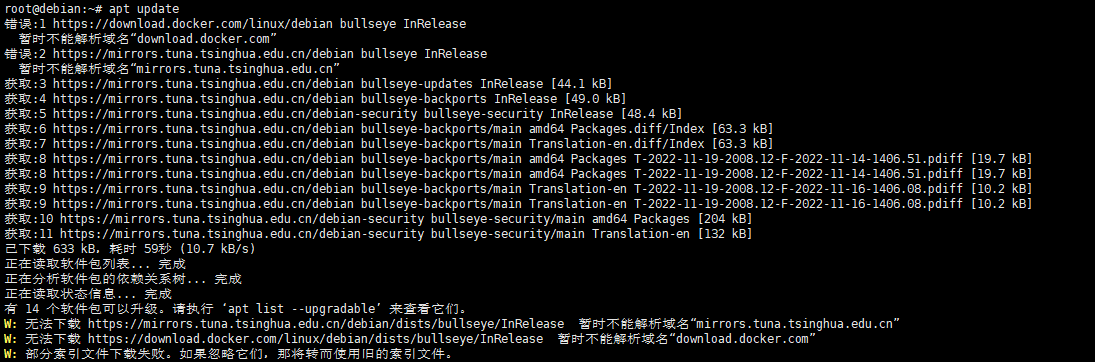Click the docker InRelease URL in second warning
The image size is (1095, 362).
pyautogui.click(x=315, y=339)
